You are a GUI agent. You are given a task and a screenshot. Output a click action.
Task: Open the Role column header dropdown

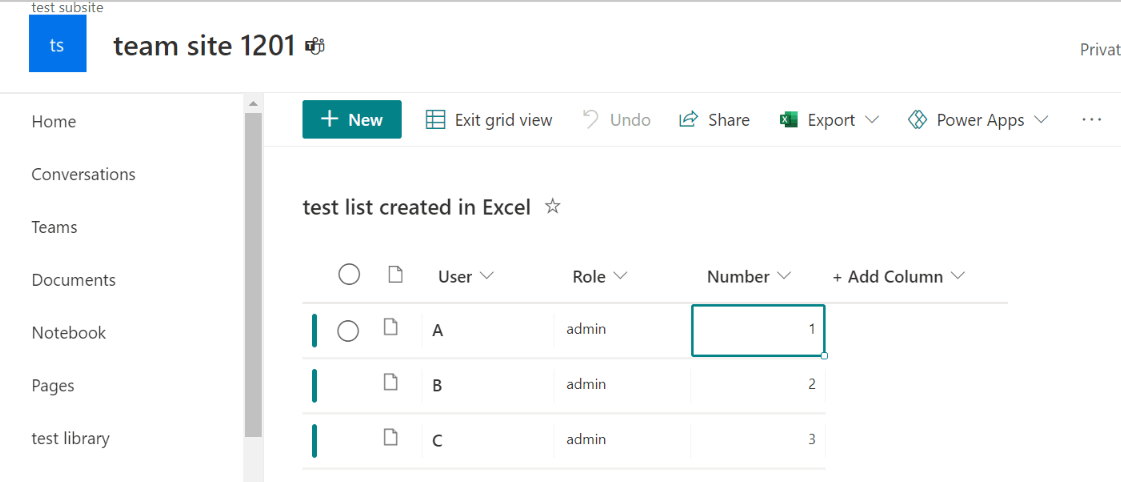[600, 277]
